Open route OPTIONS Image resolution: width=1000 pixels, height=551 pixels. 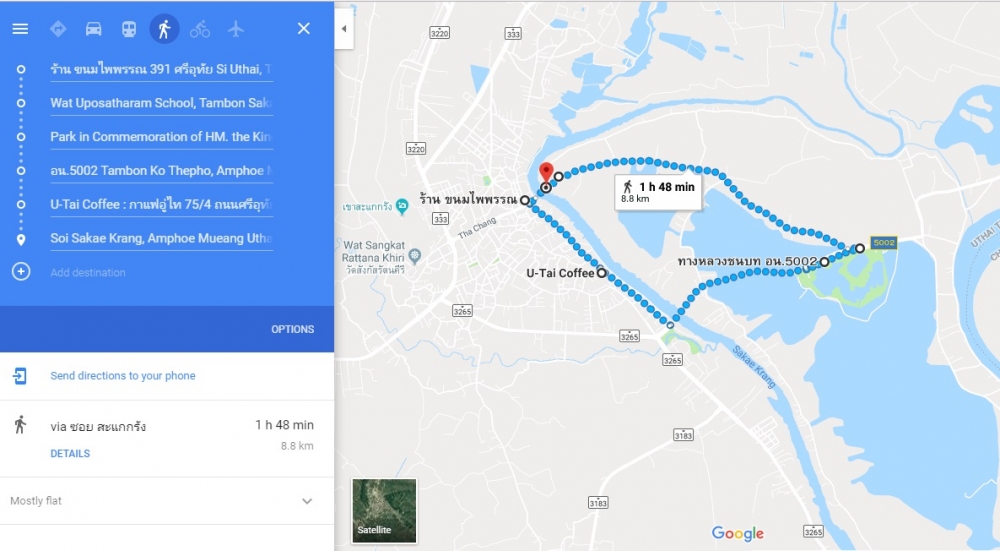(293, 329)
